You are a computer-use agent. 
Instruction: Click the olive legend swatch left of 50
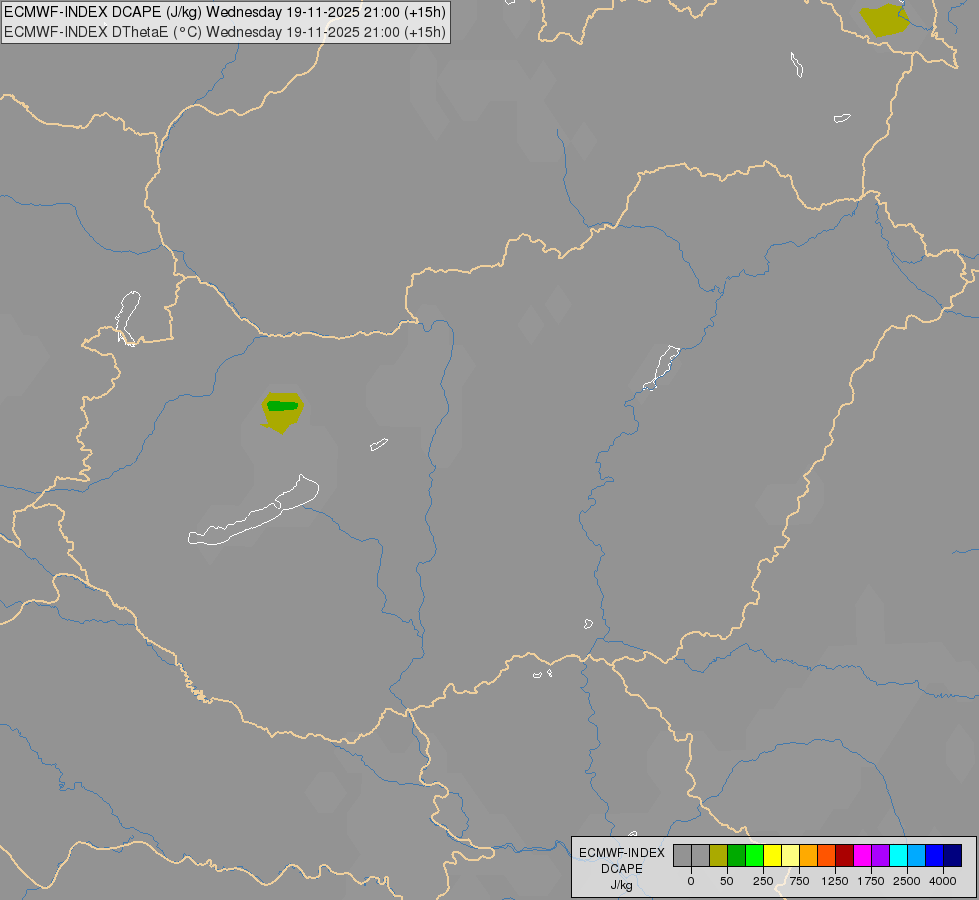(x=719, y=856)
